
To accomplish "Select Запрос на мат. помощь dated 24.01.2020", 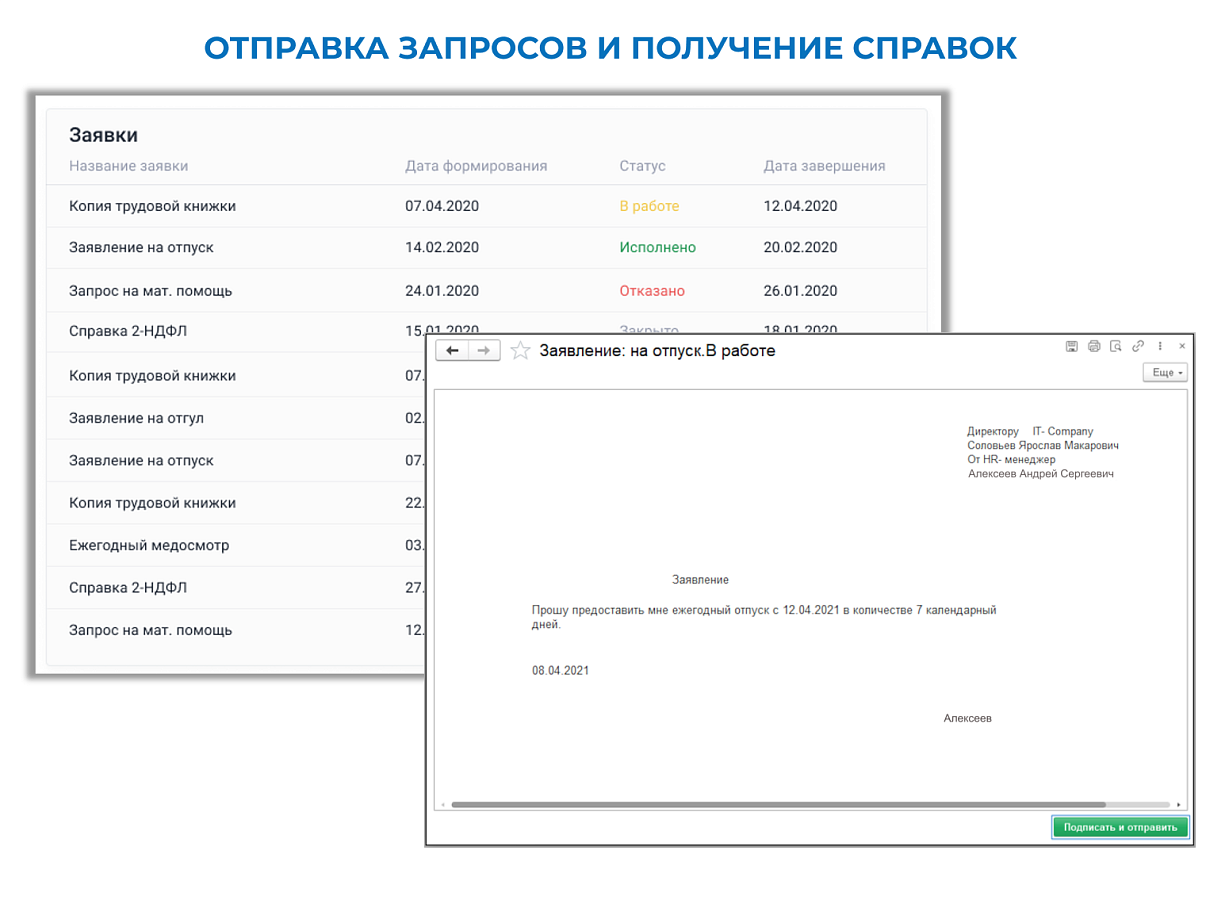I will 487,291.
